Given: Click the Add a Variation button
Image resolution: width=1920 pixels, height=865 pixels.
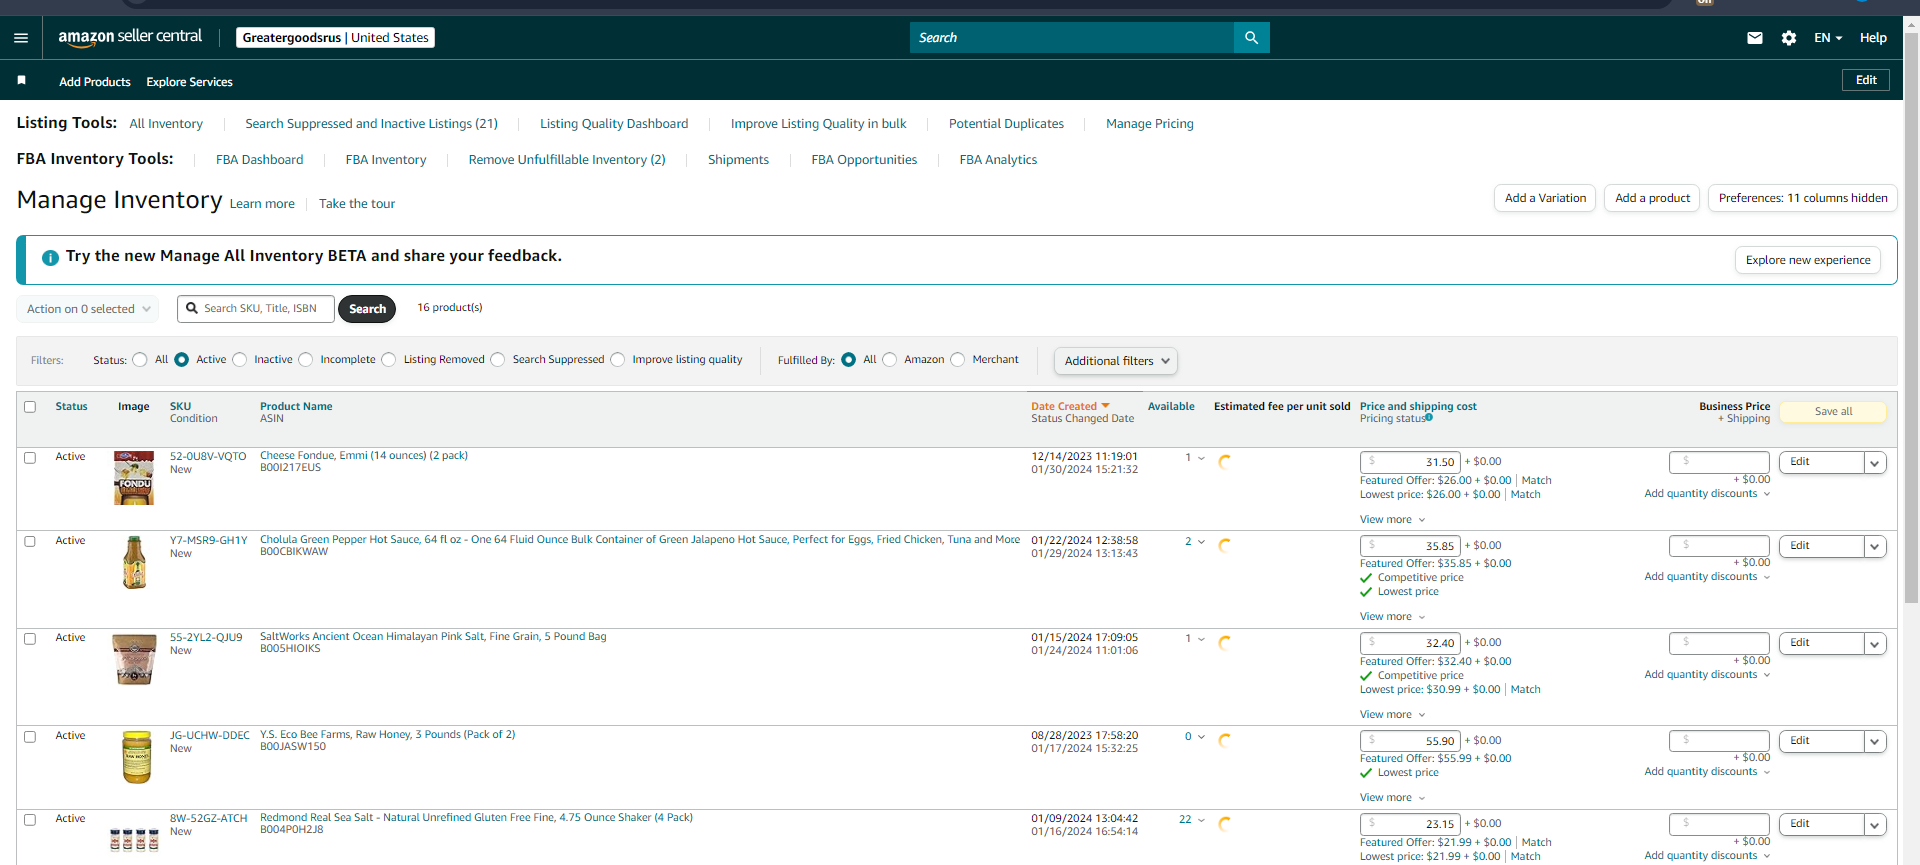Looking at the screenshot, I should pyautogui.click(x=1545, y=198).
